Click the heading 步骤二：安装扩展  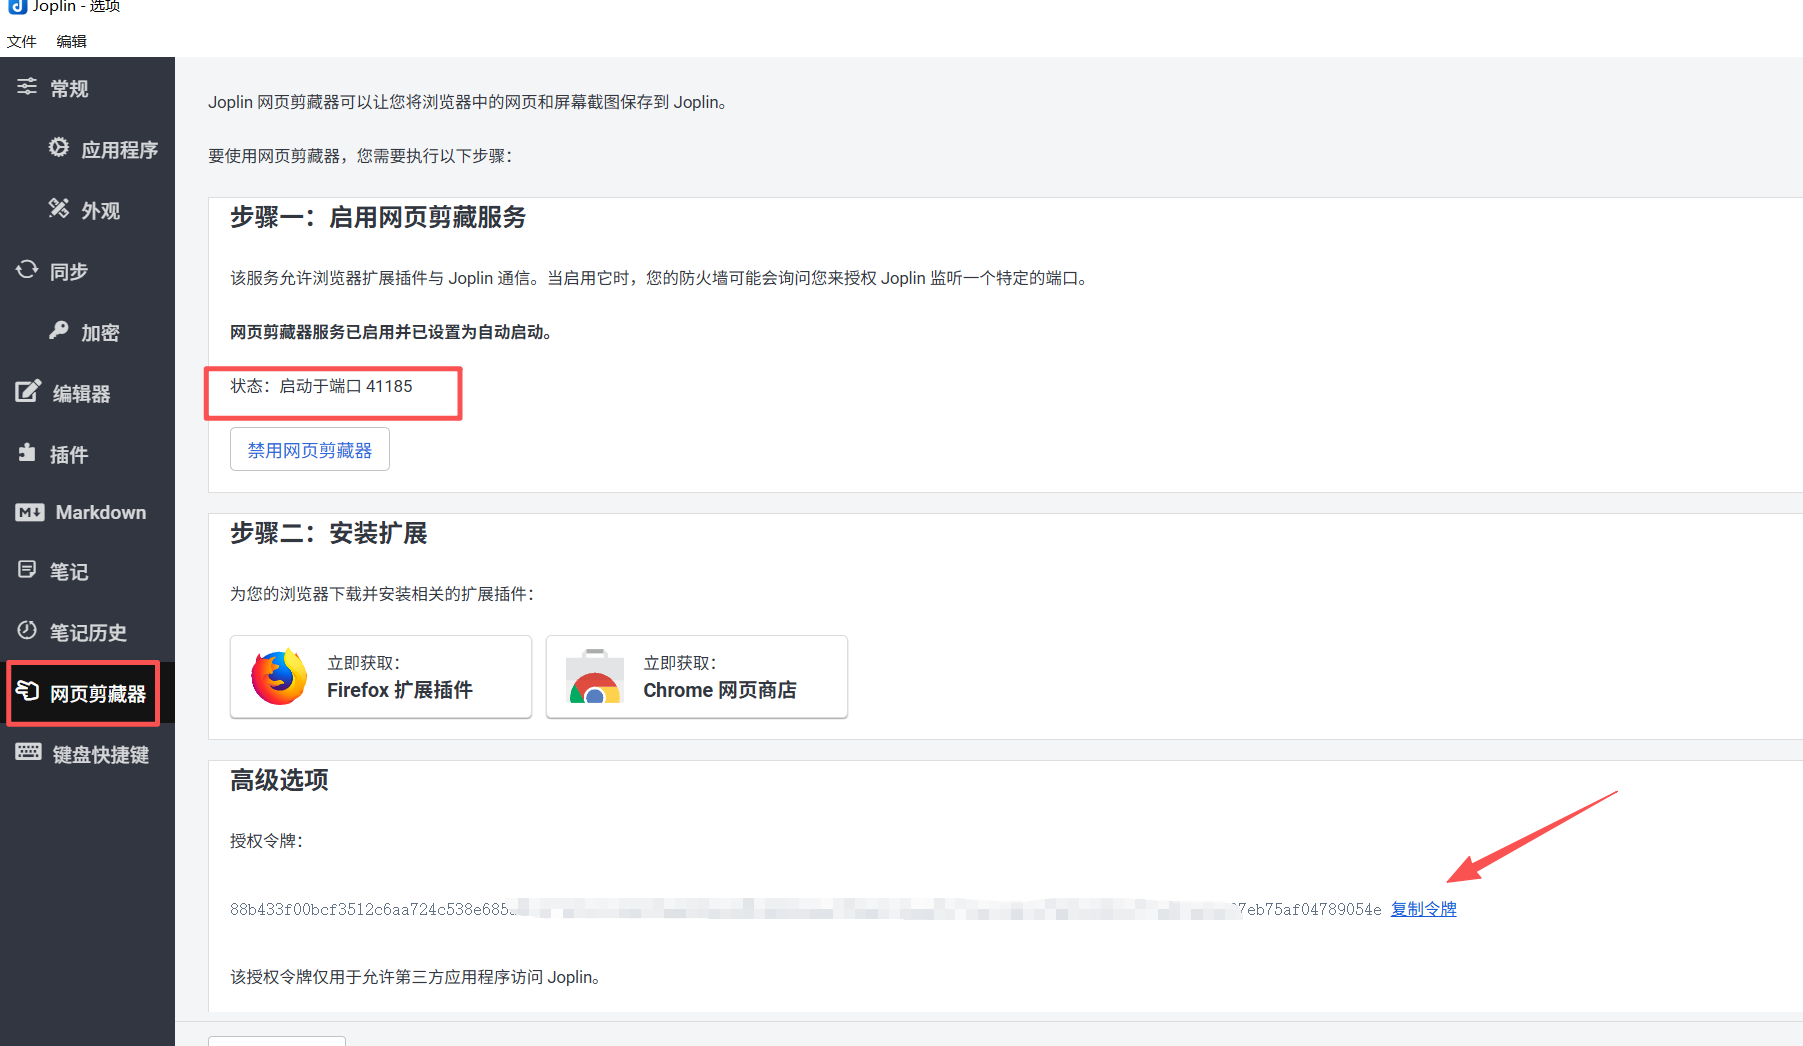tap(329, 533)
